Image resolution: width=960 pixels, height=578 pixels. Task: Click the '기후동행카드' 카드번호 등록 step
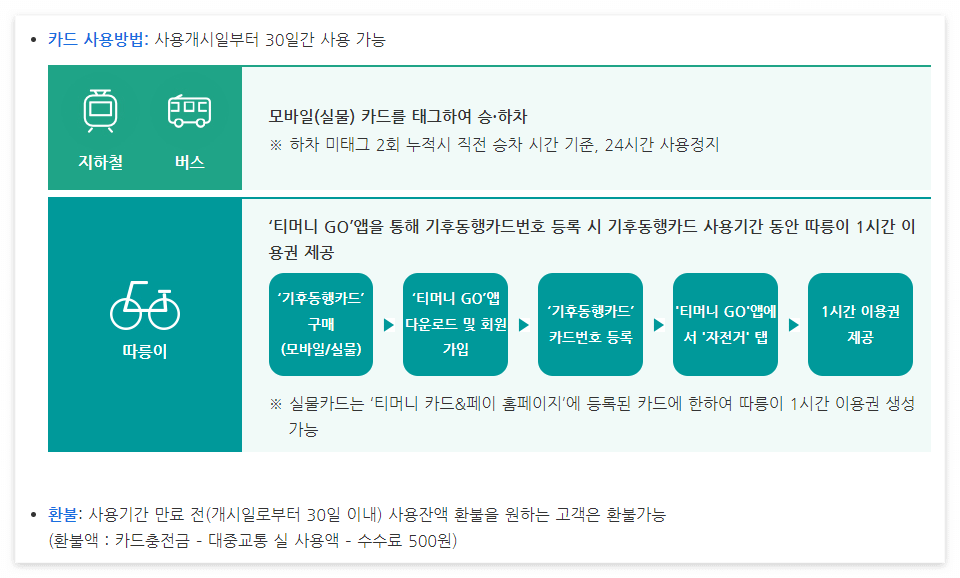(x=590, y=324)
